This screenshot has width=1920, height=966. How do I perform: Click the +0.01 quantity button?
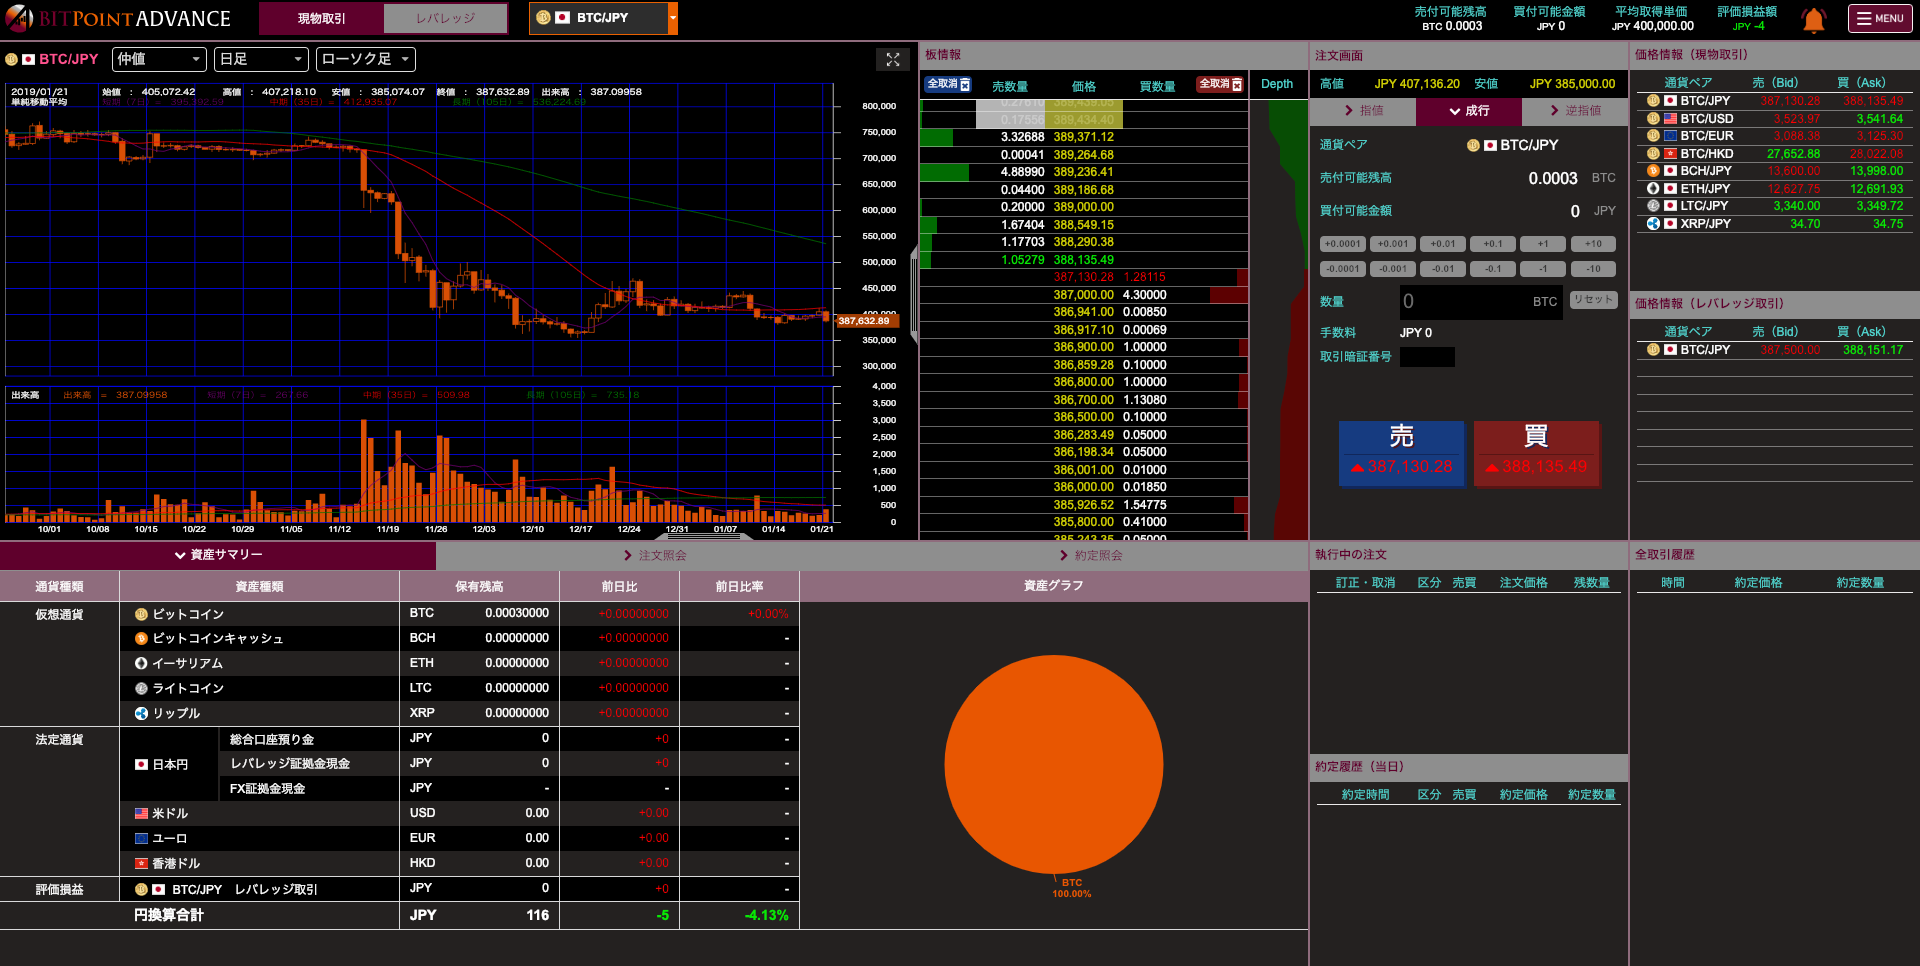(x=1443, y=244)
